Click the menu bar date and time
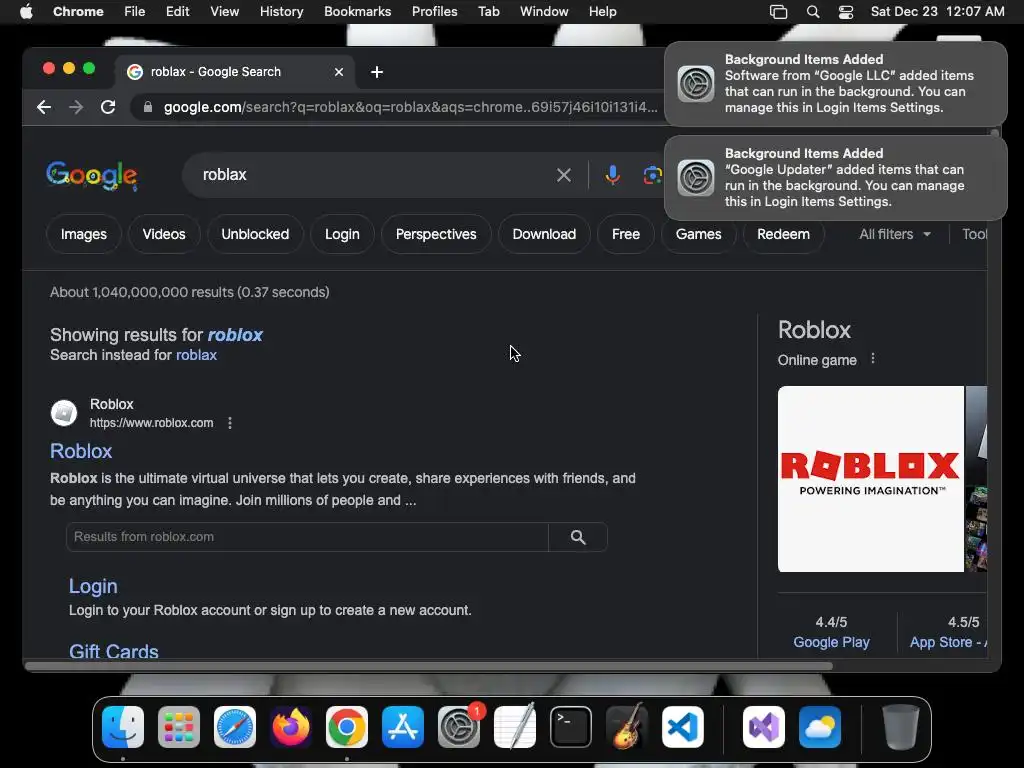Image resolution: width=1024 pixels, height=768 pixels. coord(937,12)
